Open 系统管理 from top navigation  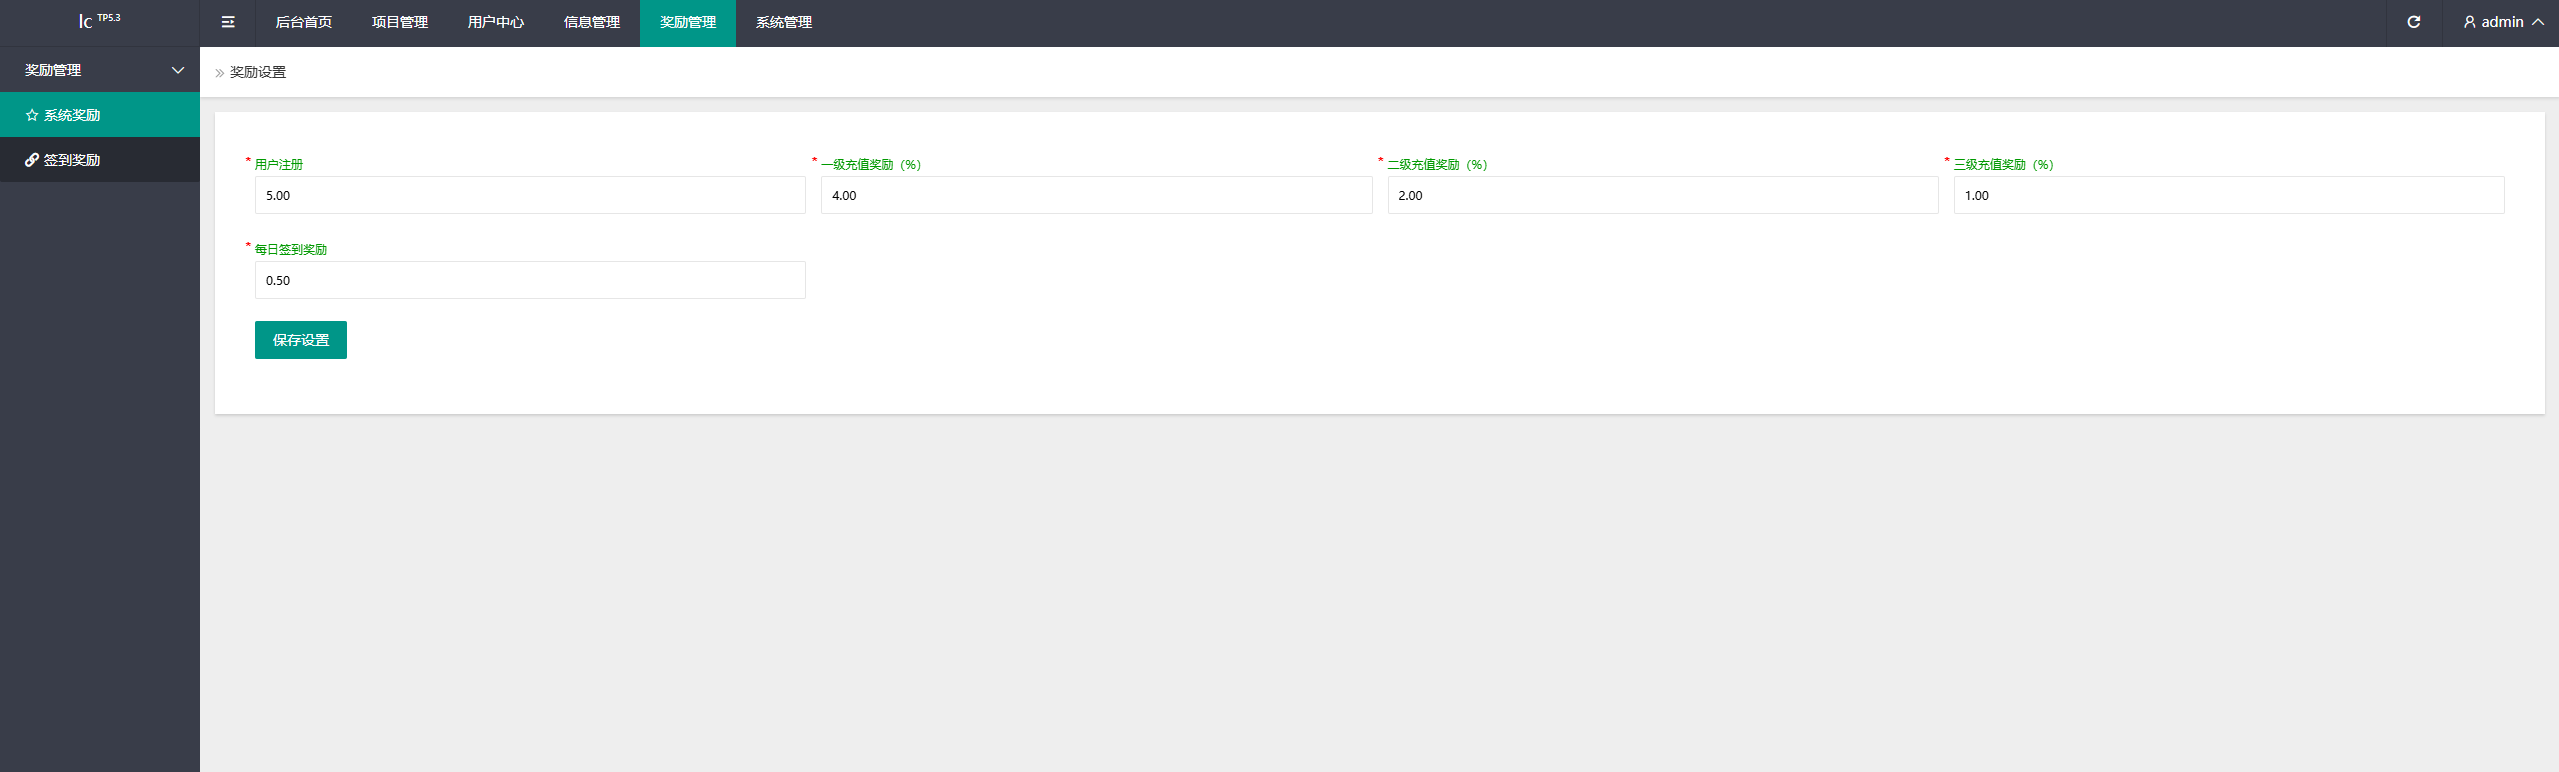(784, 22)
